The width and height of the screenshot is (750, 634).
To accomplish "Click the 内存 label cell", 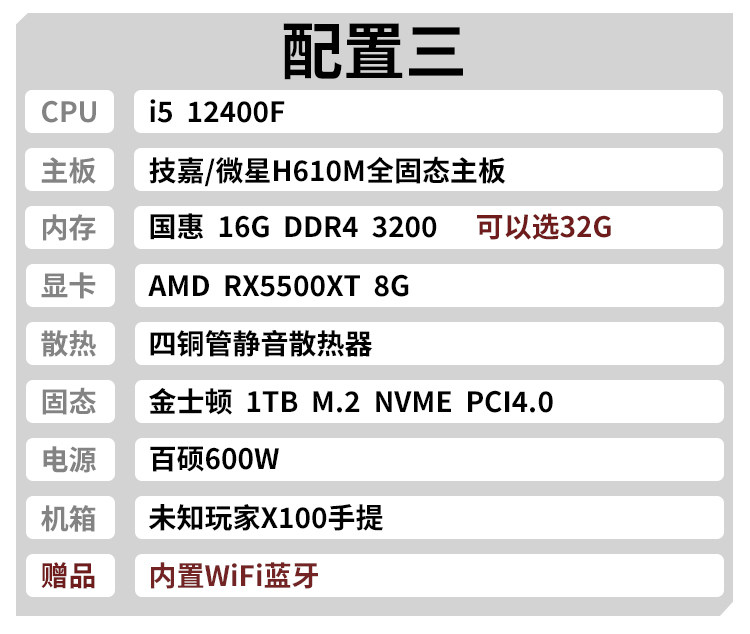I will coord(69,228).
